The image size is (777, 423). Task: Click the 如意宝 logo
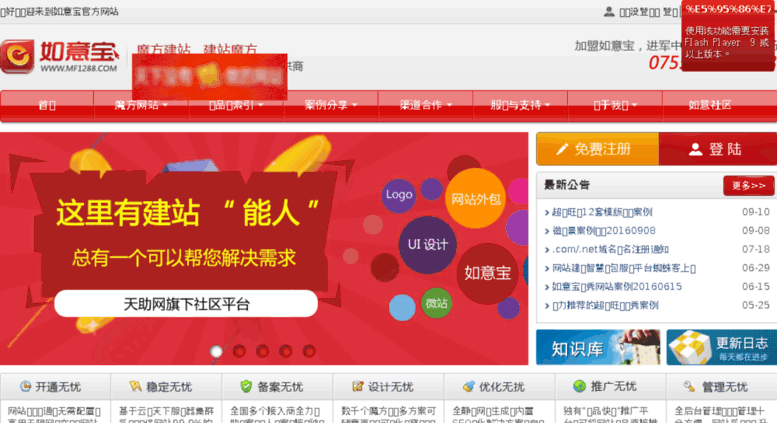pyautogui.click(x=60, y=56)
